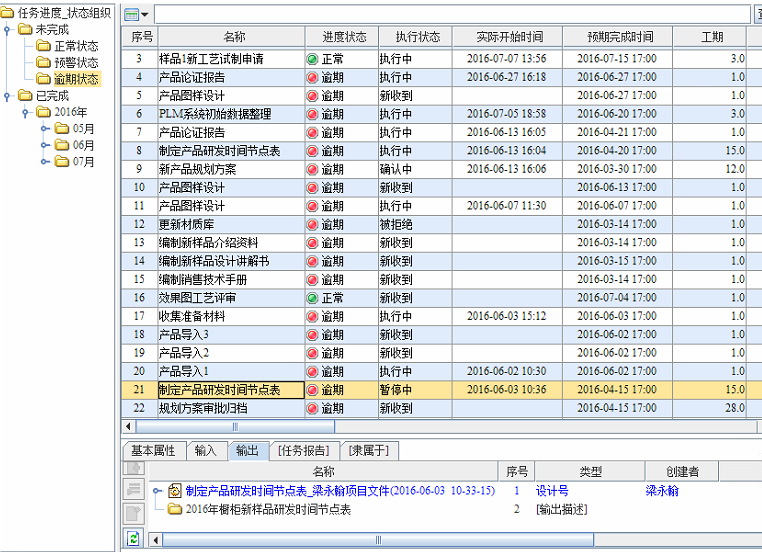The width and height of the screenshot is (762, 552).
Task: Click the first side toolbar icon in output panel
Action: pyautogui.click(x=133, y=469)
